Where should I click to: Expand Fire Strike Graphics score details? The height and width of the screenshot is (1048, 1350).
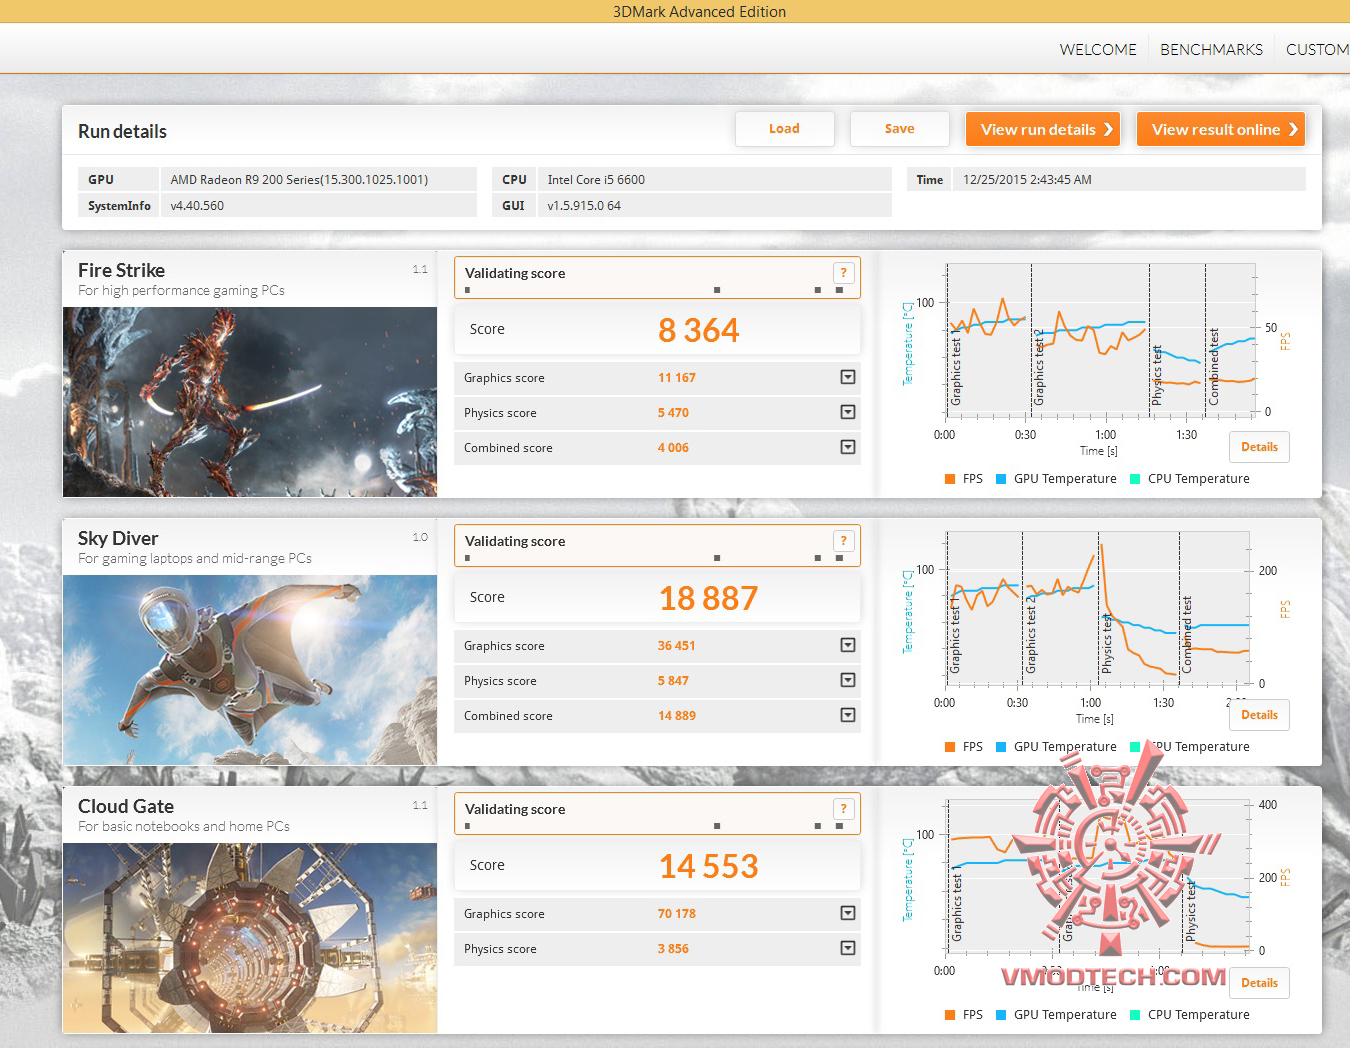(x=848, y=377)
